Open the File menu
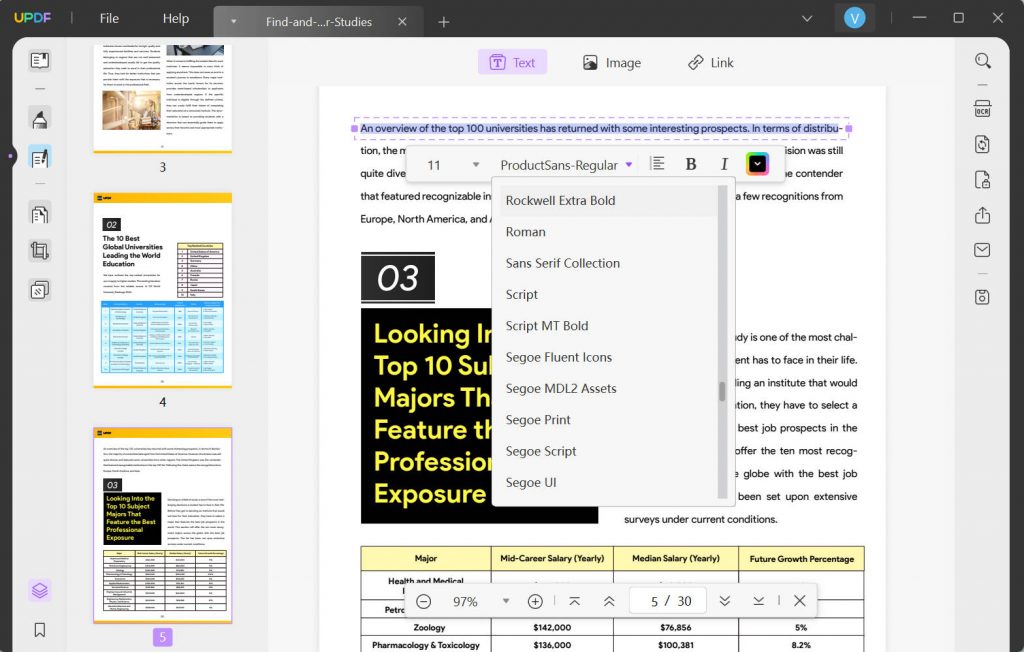This screenshot has height=652, width=1024. point(108,17)
